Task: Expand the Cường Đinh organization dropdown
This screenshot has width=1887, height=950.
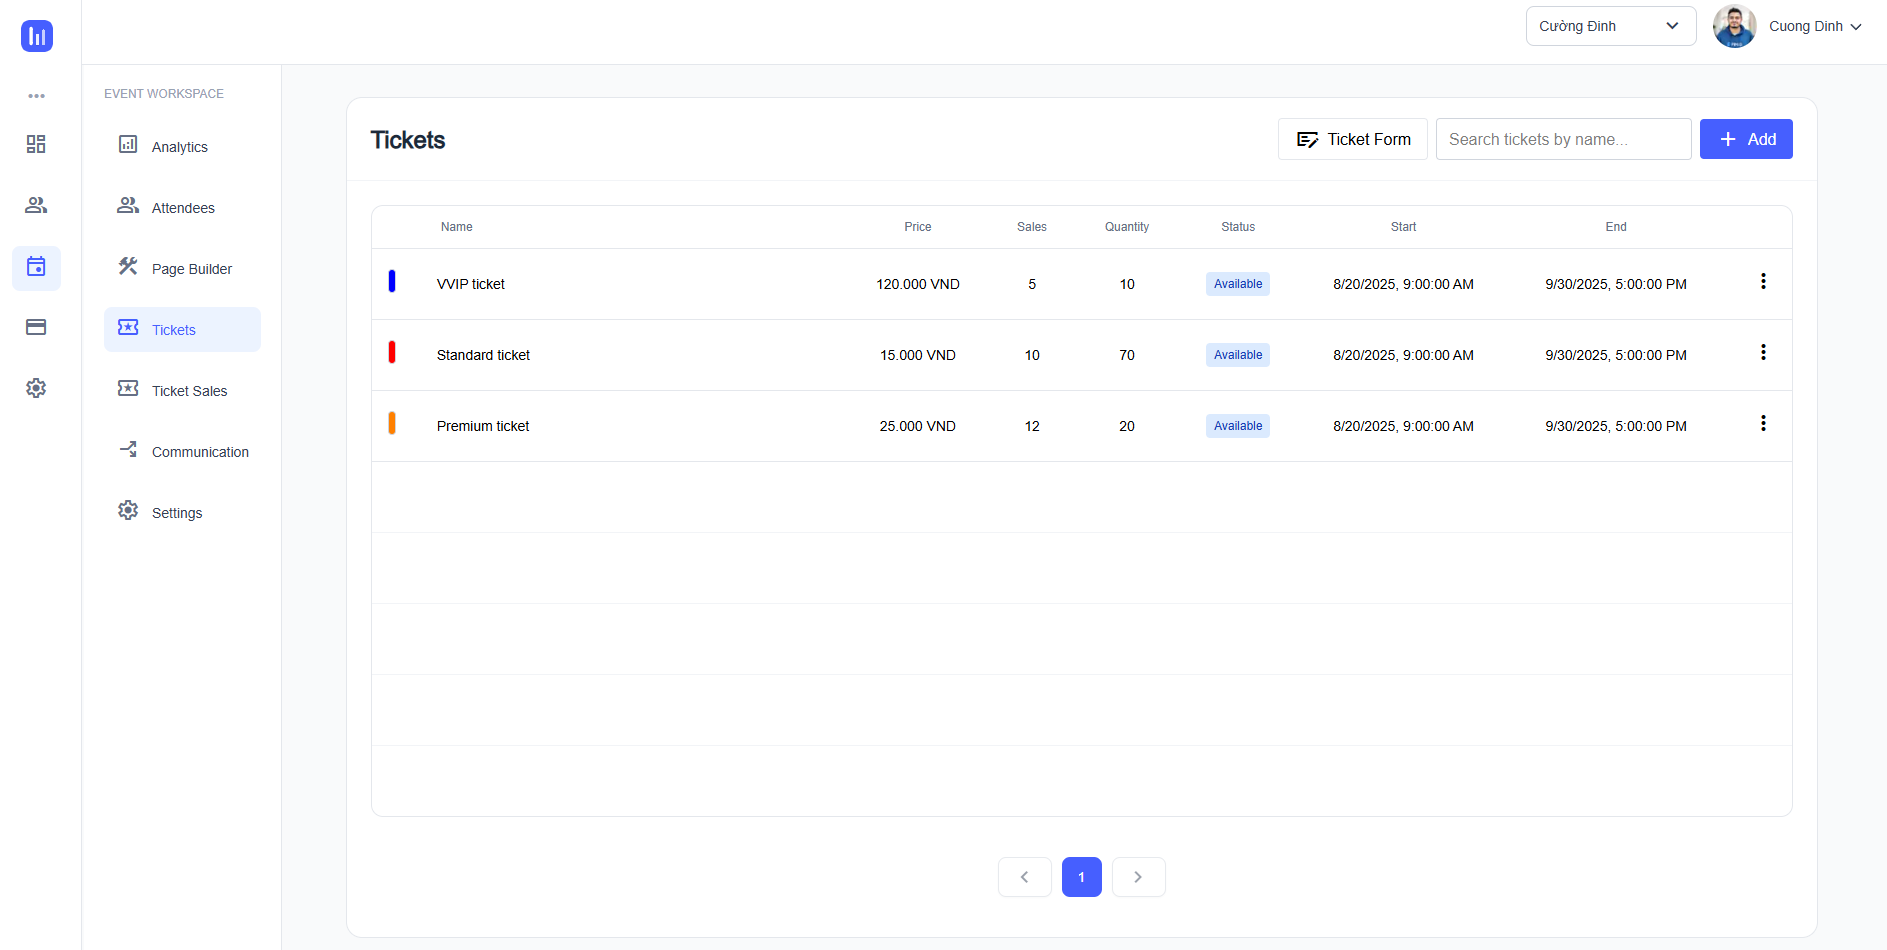Action: [1610, 26]
